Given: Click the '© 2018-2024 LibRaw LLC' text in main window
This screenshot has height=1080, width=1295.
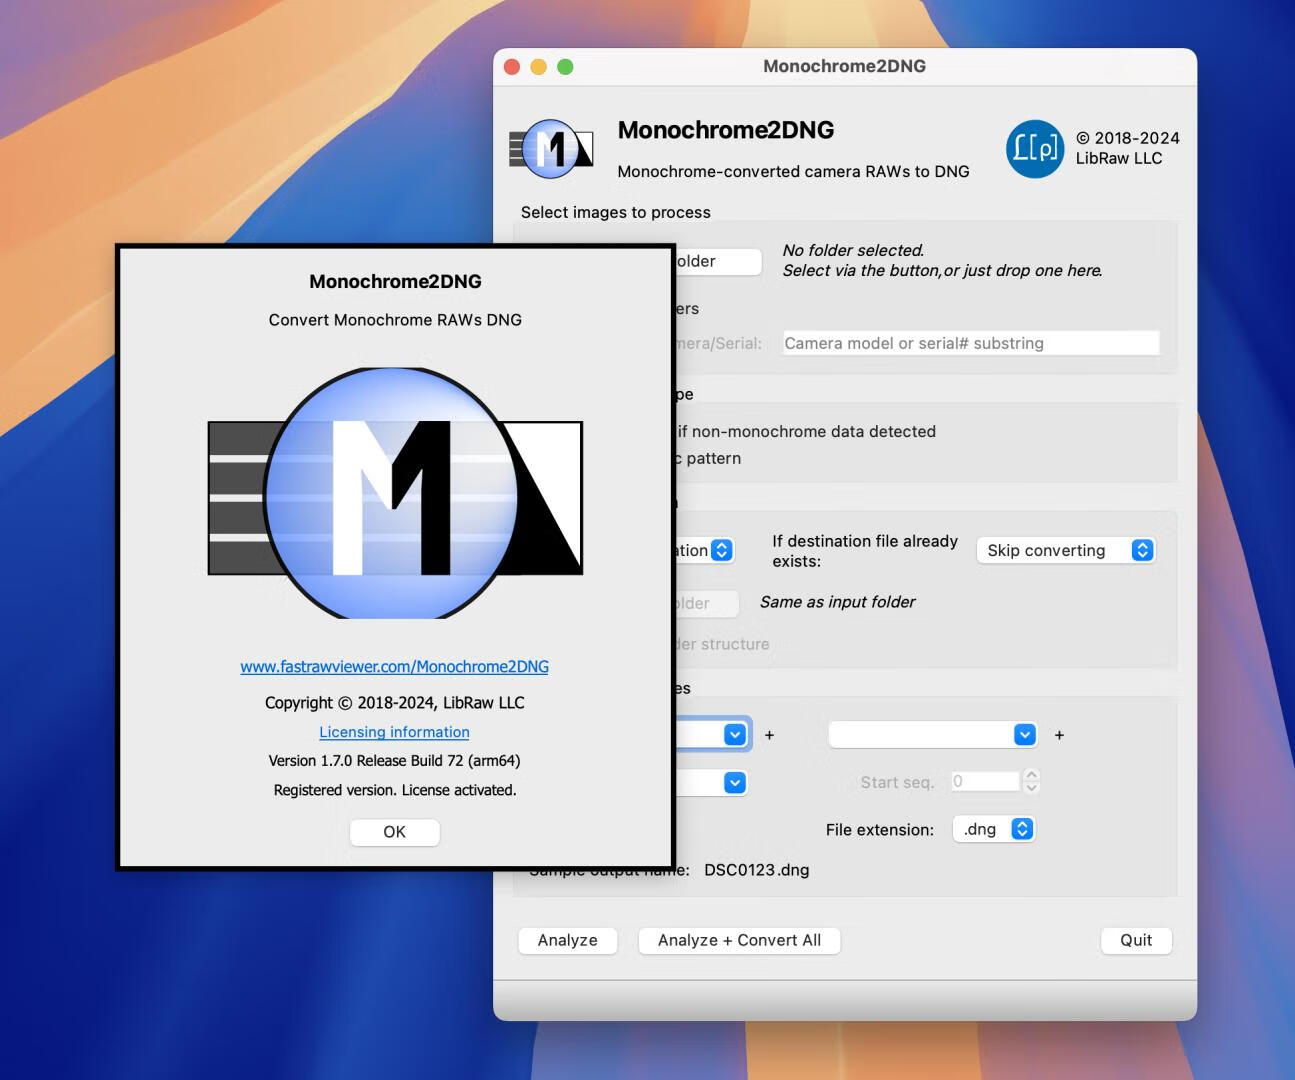Looking at the screenshot, I should [1127, 148].
